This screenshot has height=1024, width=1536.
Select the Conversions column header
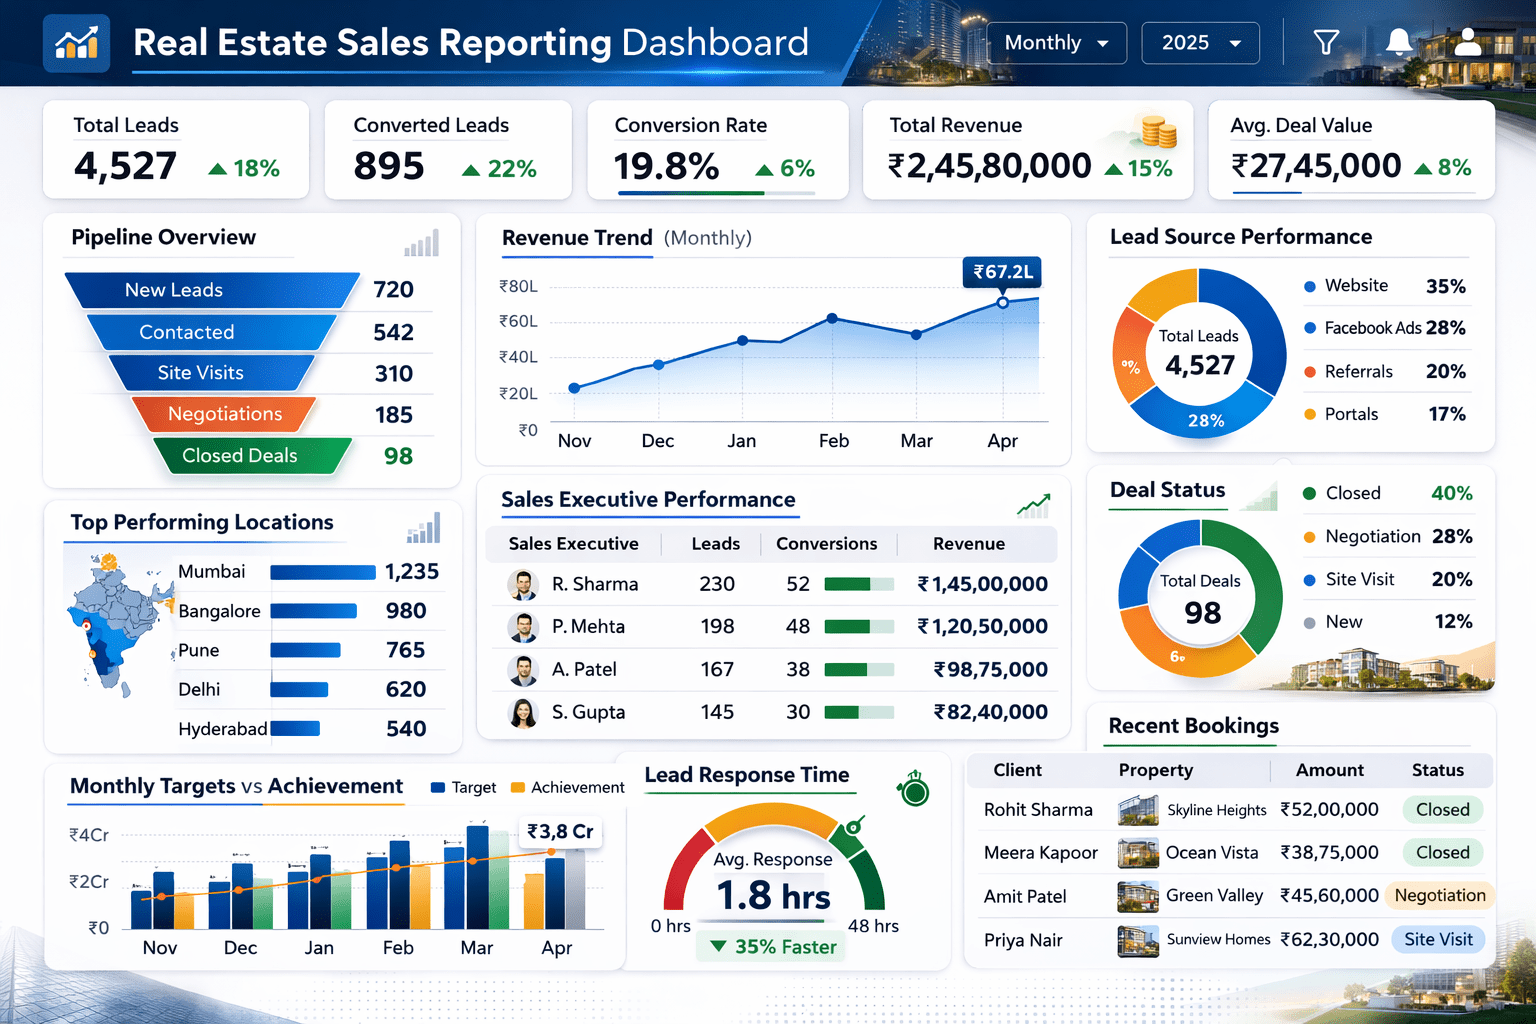828,544
